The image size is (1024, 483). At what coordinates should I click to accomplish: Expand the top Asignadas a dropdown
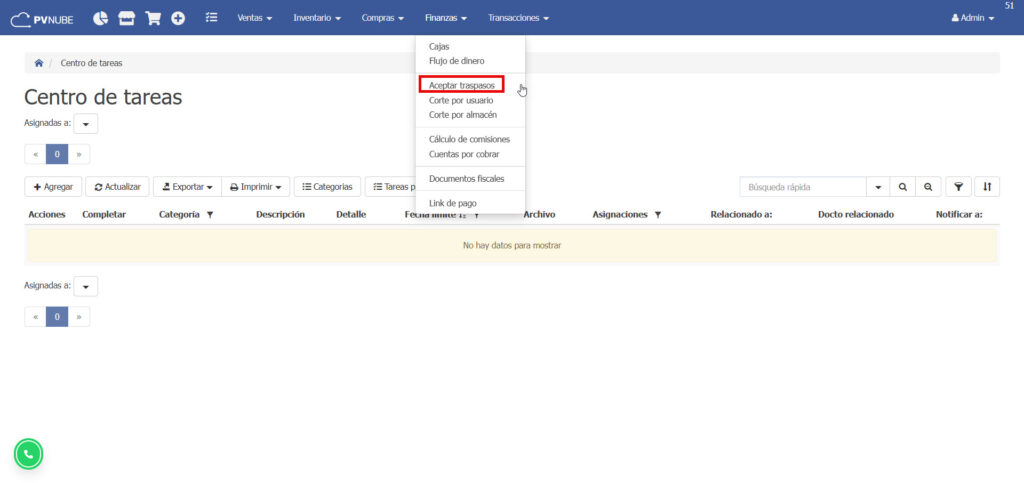point(86,124)
